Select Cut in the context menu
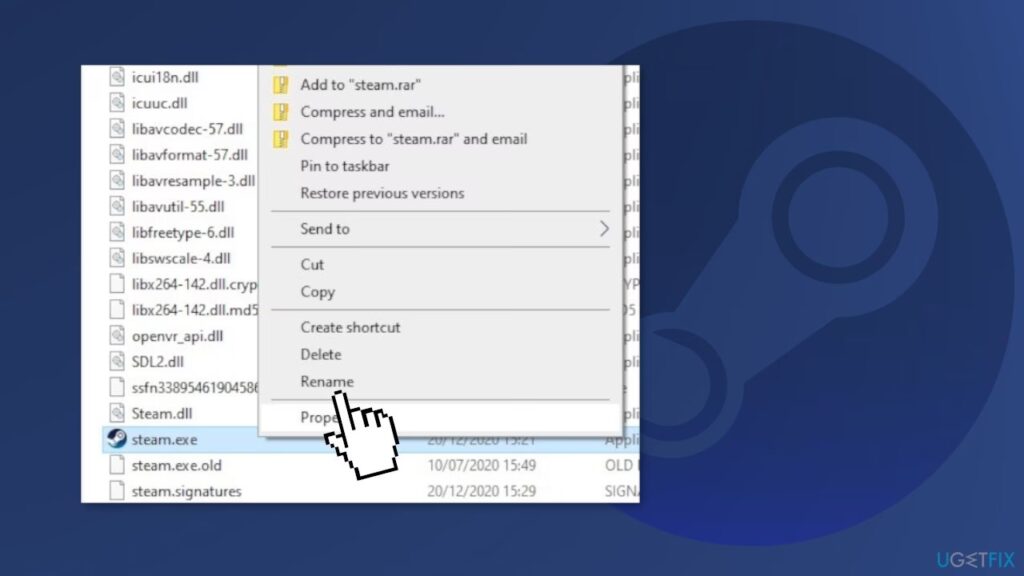 [312, 264]
